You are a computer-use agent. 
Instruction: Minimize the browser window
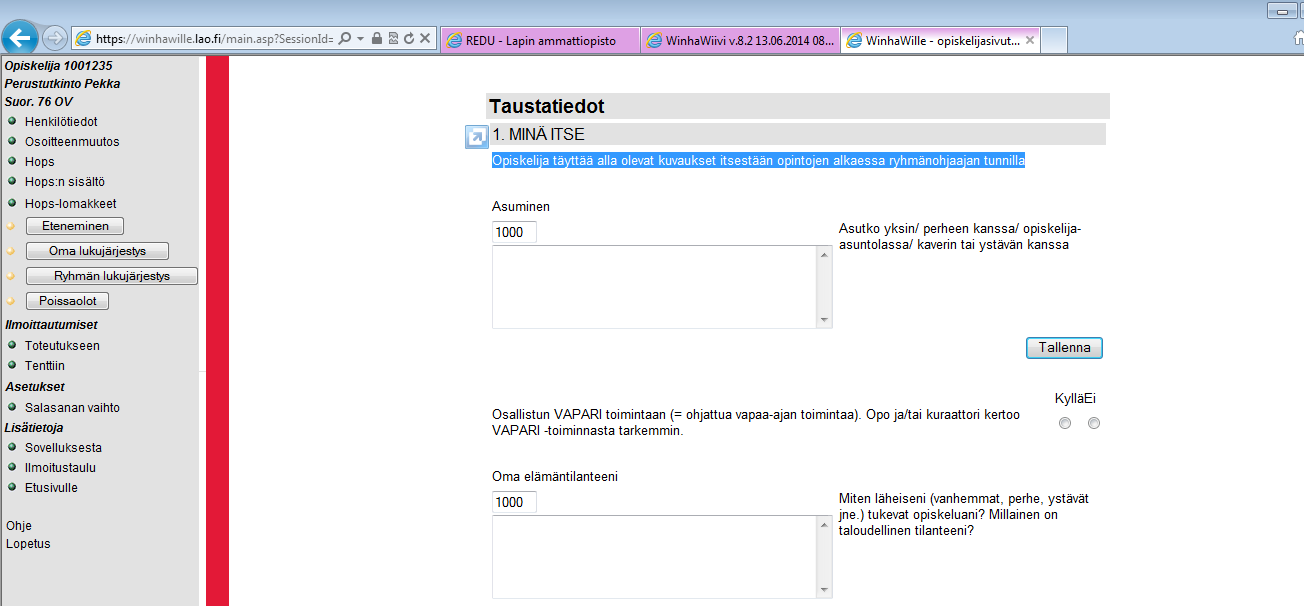click(x=1281, y=10)
